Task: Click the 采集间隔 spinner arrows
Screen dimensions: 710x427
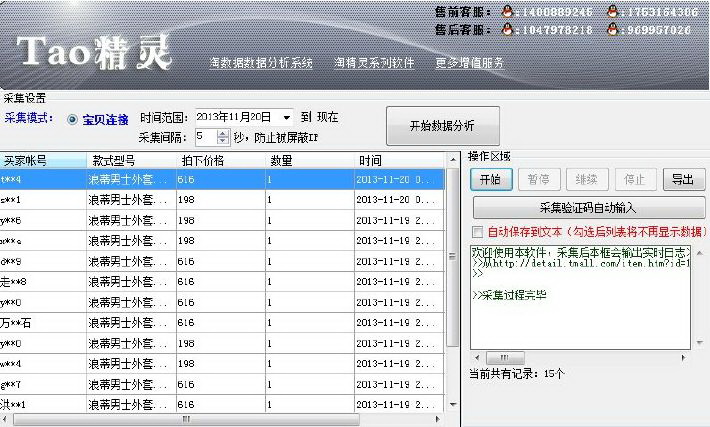Action: click(x=223, y=137)
